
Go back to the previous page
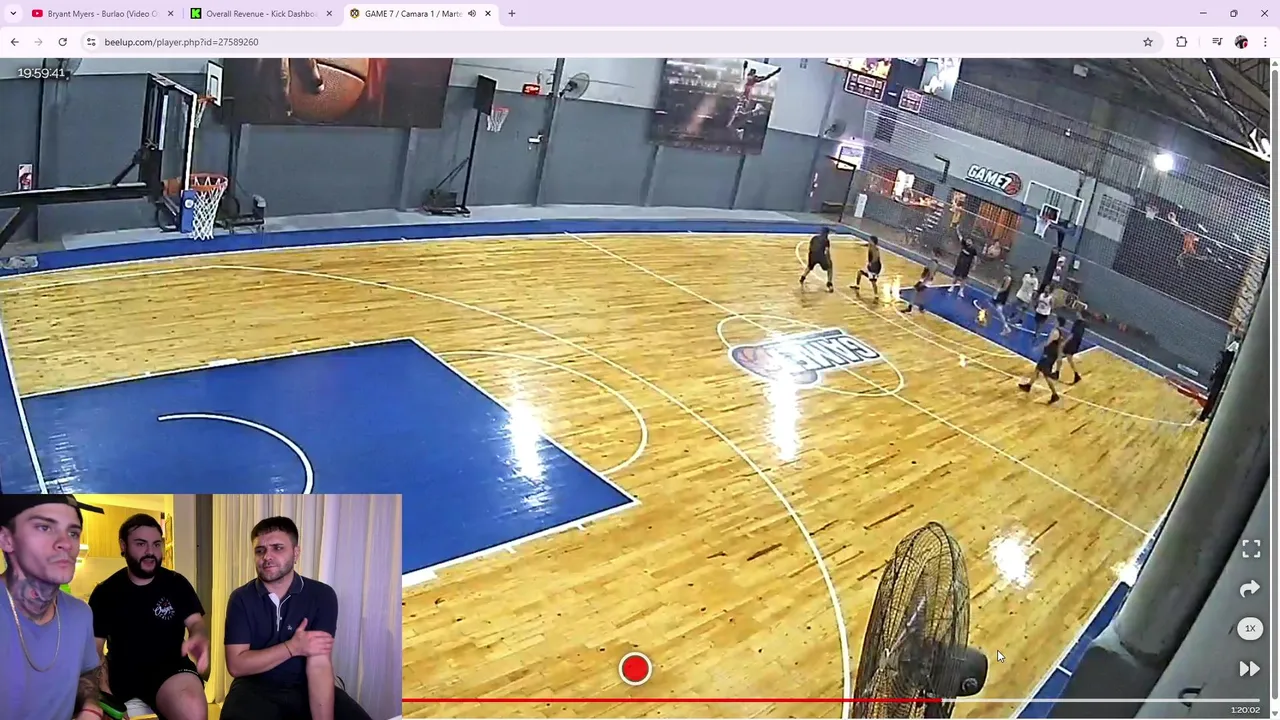pyautogui.click(x=15, y=42)
